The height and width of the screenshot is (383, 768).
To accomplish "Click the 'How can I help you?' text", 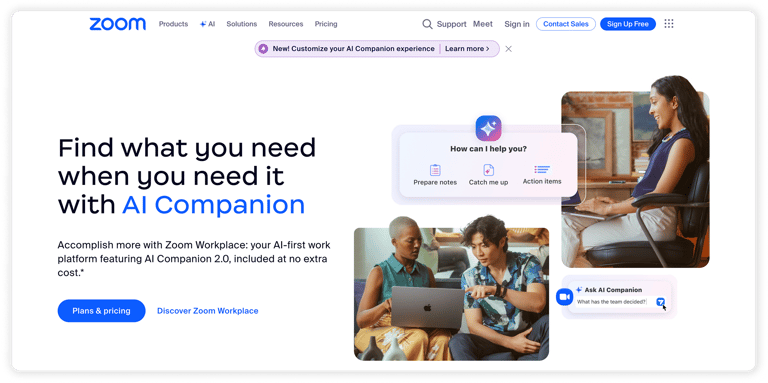I will [x=488, y=149].
